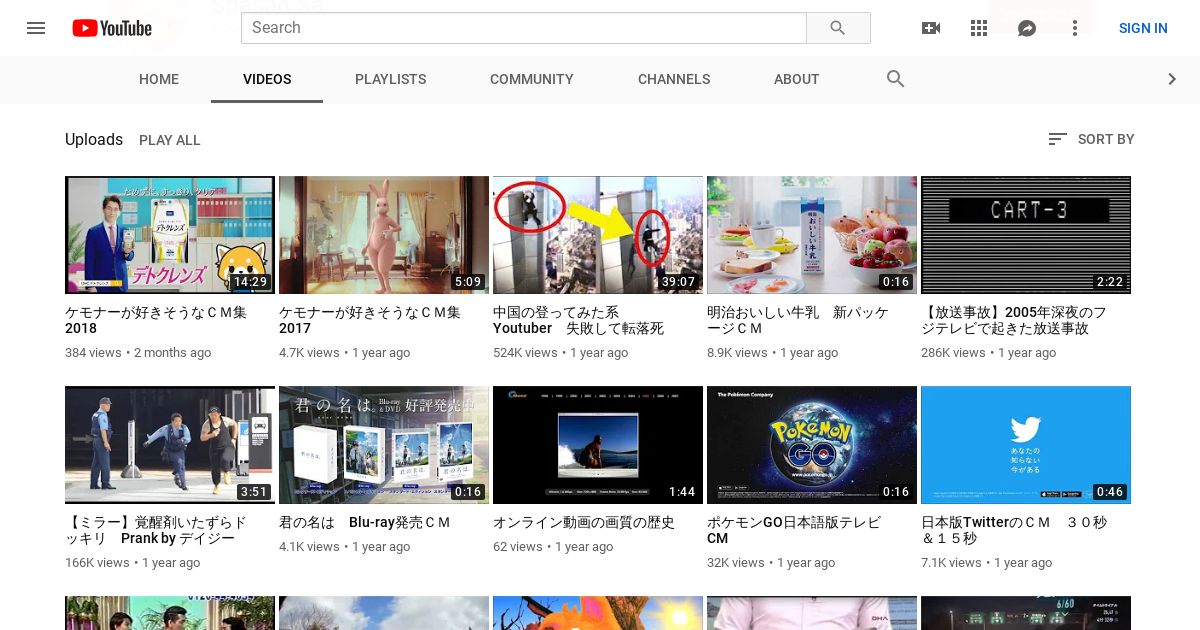Open the Sort By dropdown
The height and width of the screenshot is (630, 1200).
tap(1091, 139)
